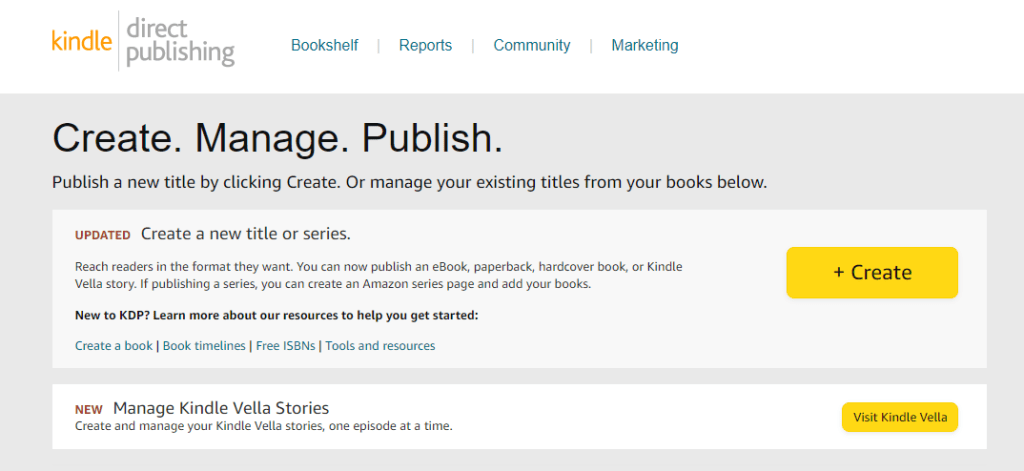Open the 'Create a book' link
The width and height of the screenshot is (1024, 471).
[x=114, y=346]
